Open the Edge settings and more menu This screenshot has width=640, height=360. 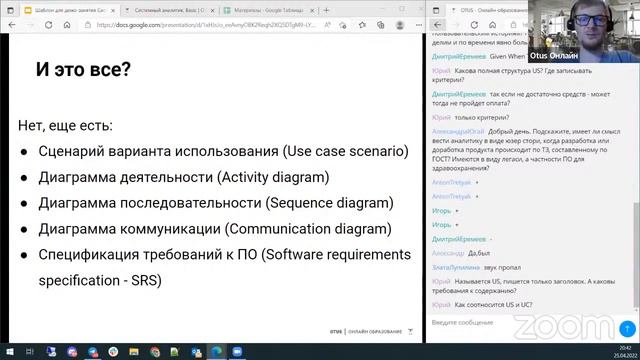pos(419,25)
